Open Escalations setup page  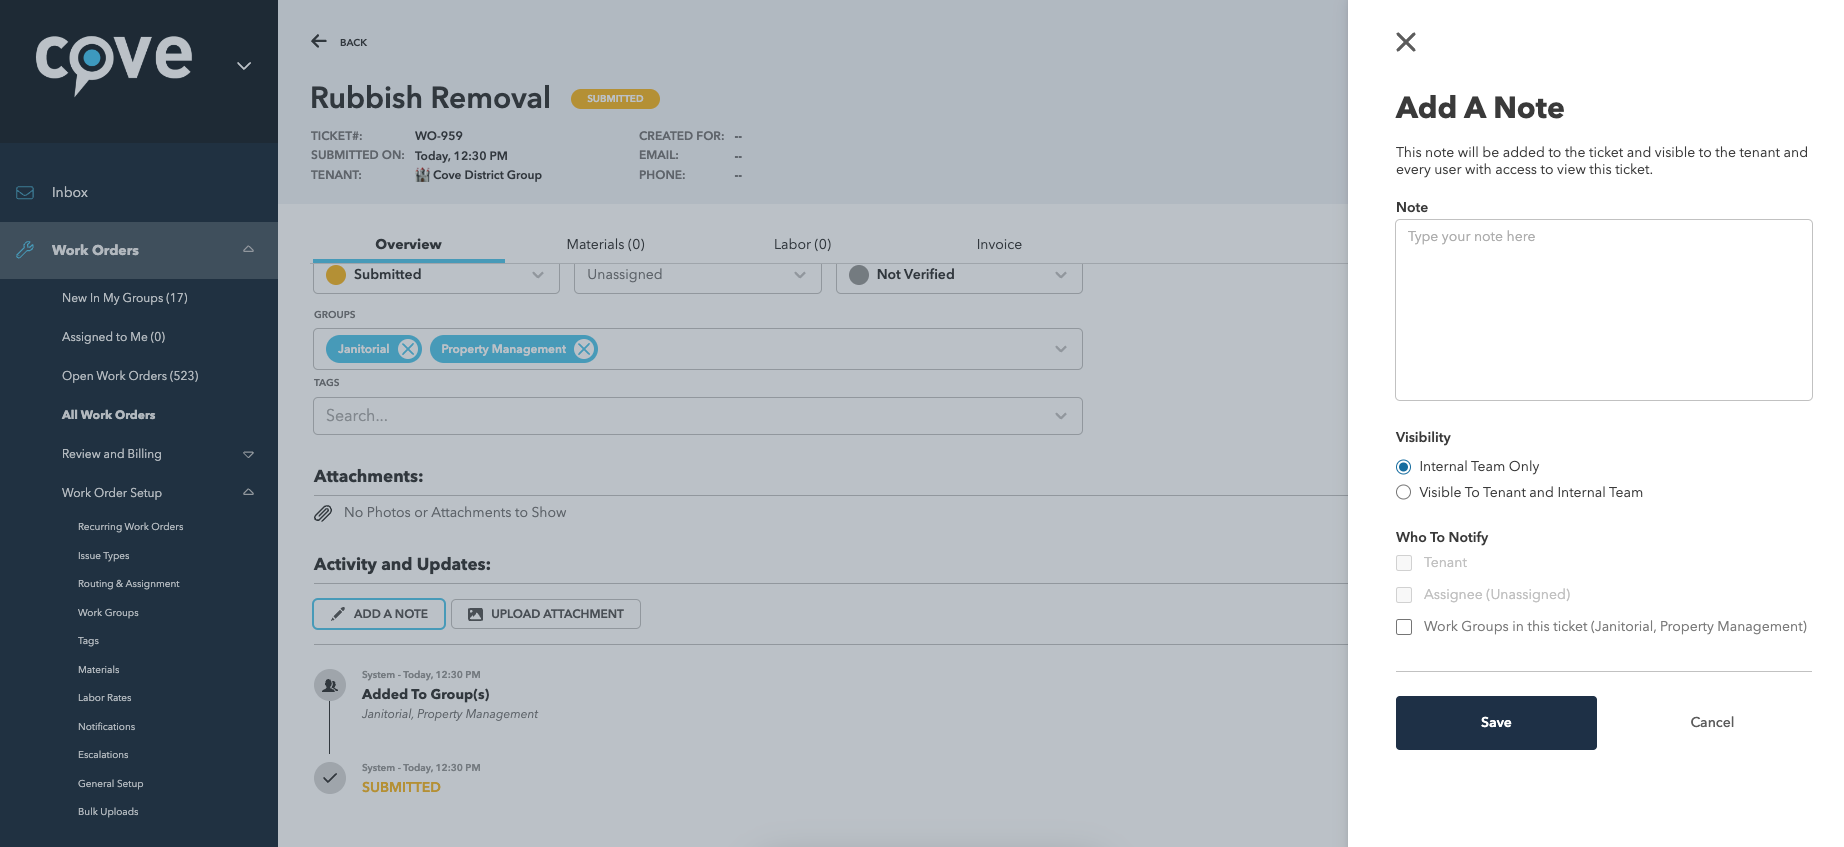pyautogui.click(x=103, y=755)
